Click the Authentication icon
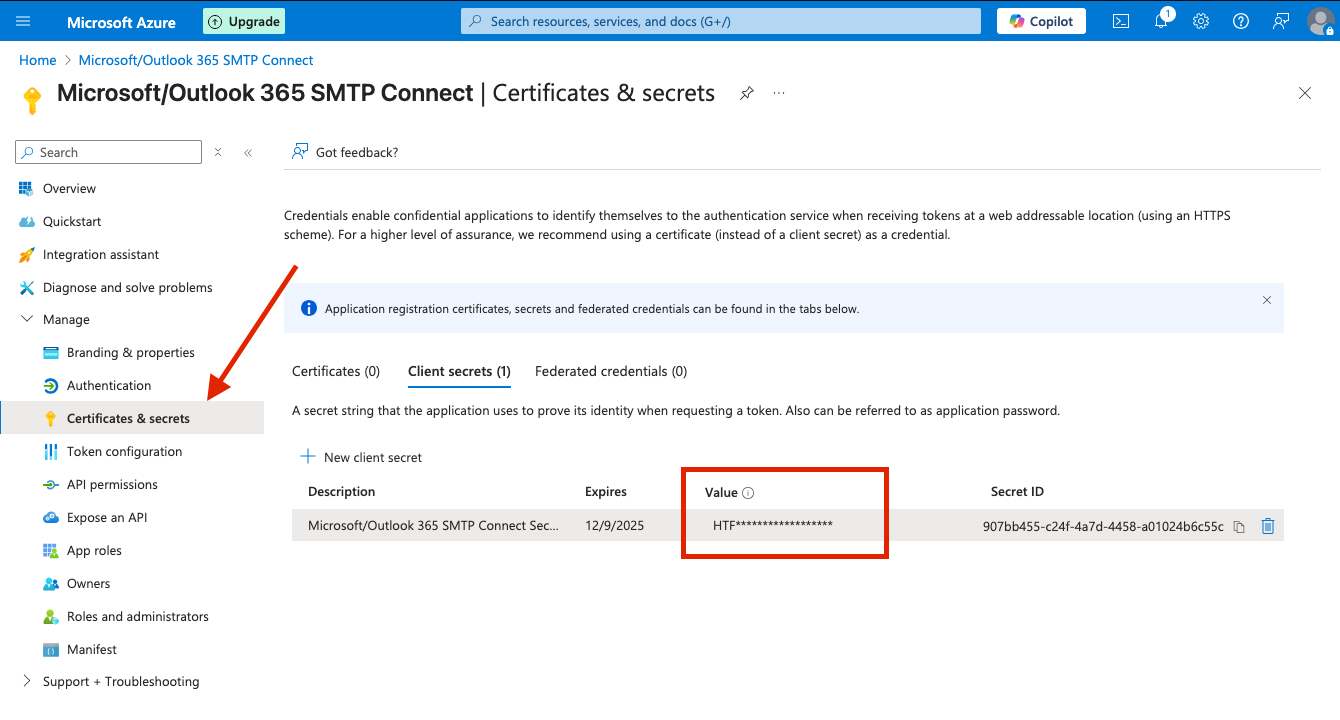 [51, 386]
